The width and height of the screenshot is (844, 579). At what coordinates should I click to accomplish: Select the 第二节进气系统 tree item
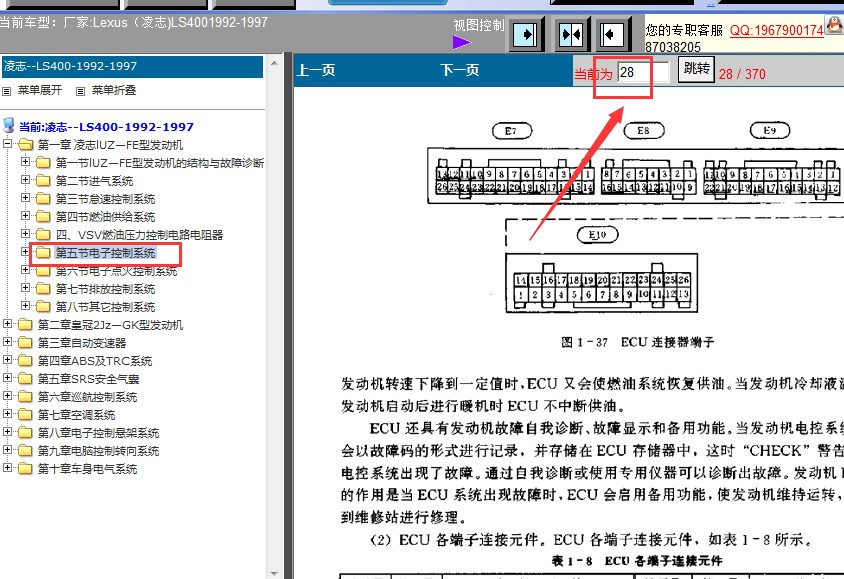94,181
